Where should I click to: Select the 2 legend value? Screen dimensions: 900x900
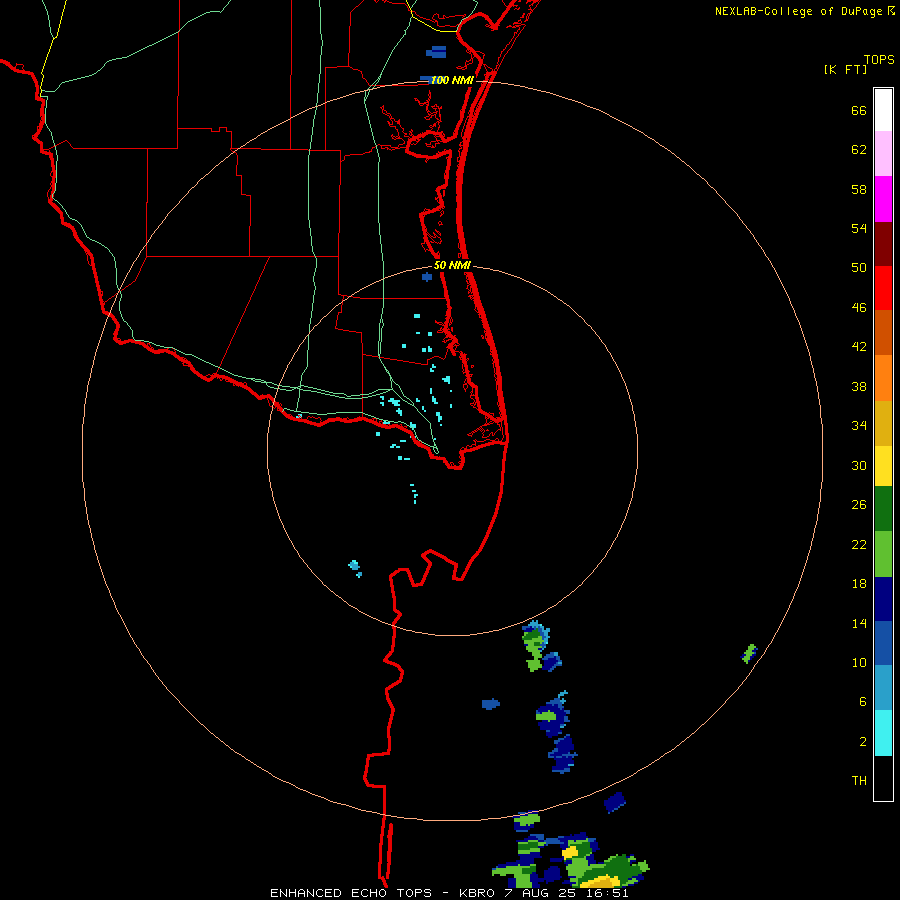[862, 742]
